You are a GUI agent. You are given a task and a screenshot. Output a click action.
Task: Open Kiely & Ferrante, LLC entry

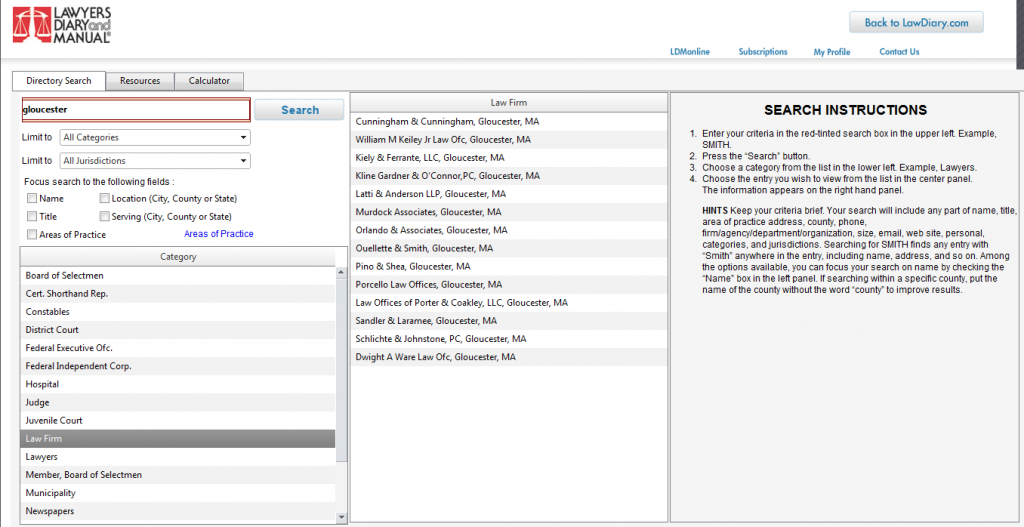pos(509,158)
